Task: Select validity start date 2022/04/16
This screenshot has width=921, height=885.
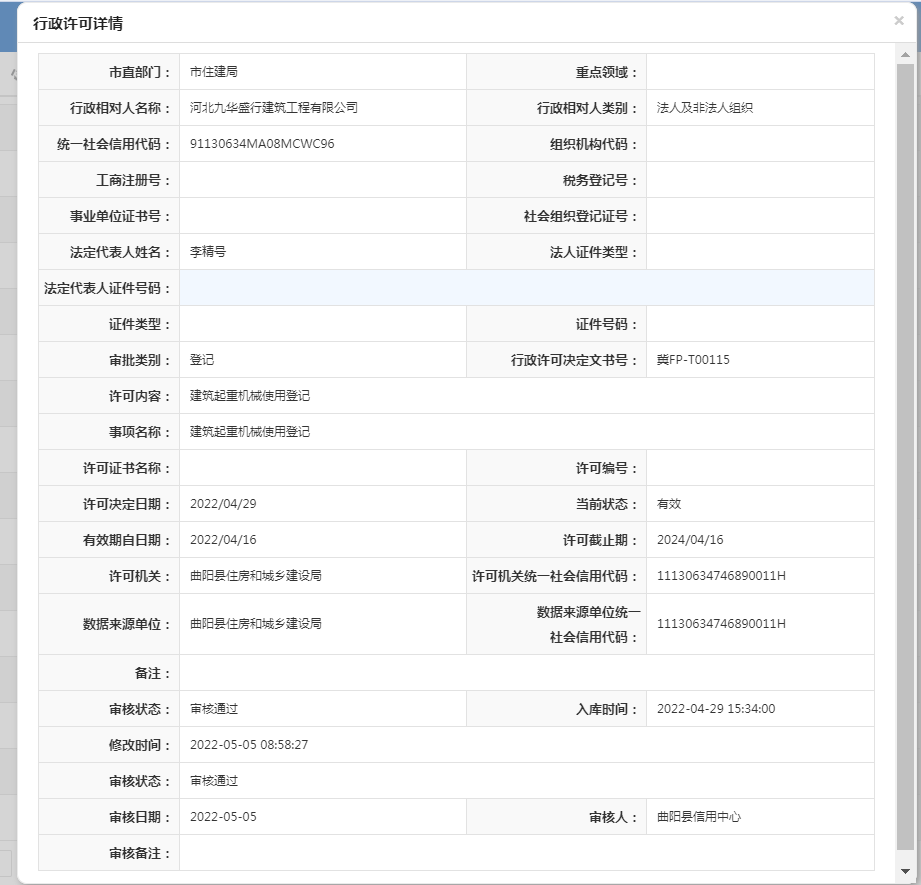Action: click(223, 540)
